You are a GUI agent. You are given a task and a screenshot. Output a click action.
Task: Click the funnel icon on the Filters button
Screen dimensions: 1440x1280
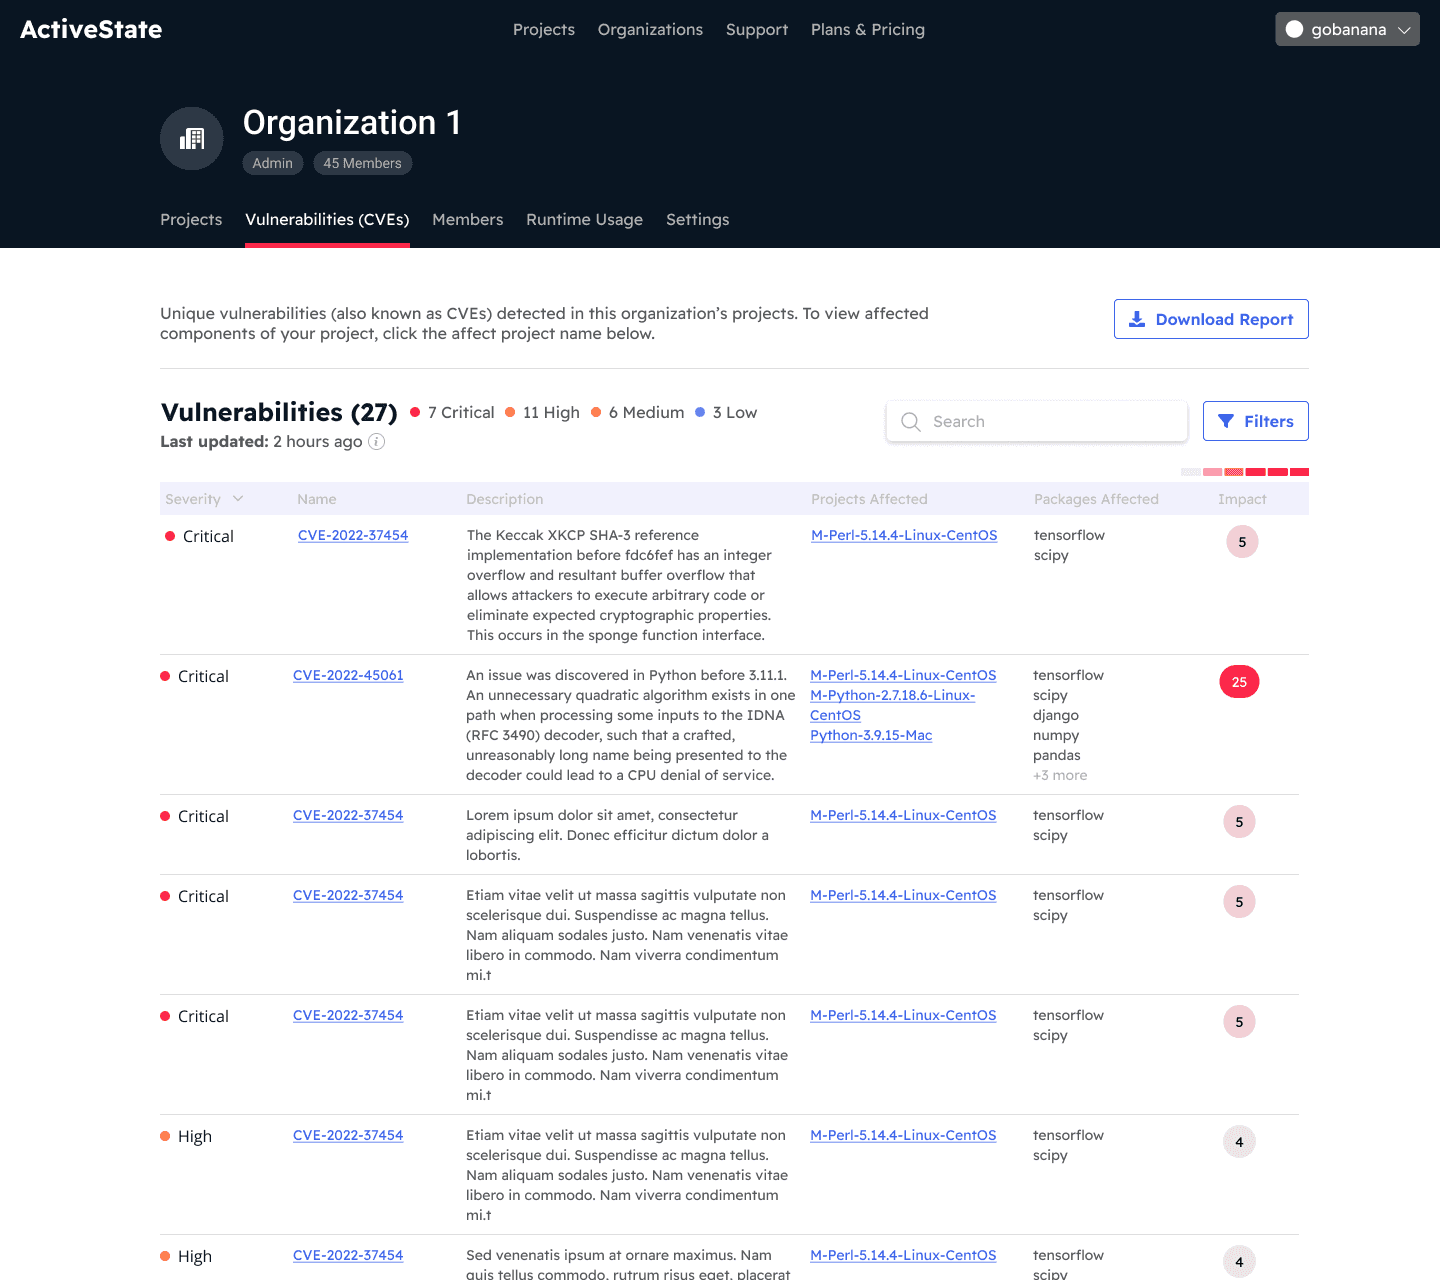tap(1226, 421)
